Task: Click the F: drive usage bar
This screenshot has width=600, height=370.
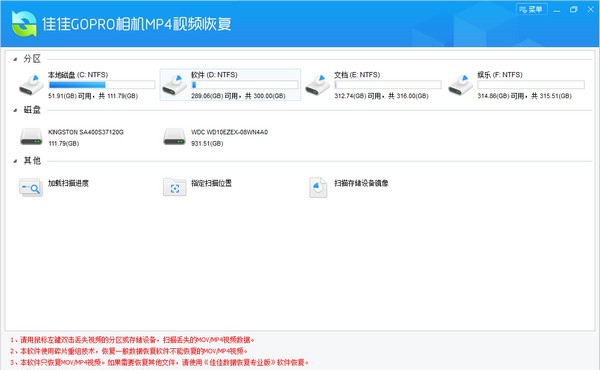Action: point(531,85)
